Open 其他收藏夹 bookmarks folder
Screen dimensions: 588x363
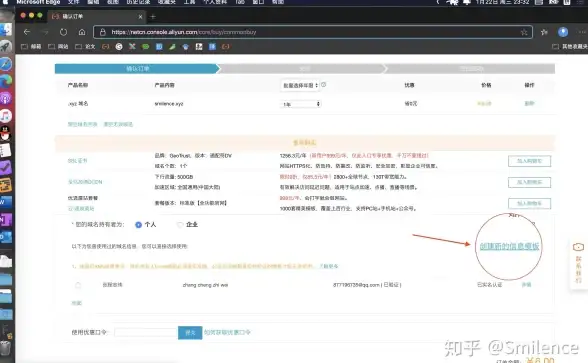pos(570,46)
